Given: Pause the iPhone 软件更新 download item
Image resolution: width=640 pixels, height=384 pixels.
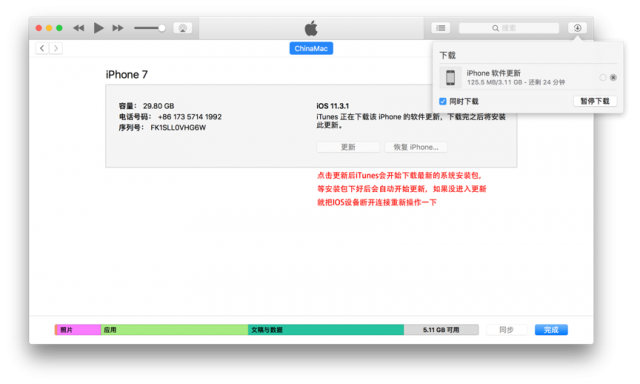Looking at the screenshot, I should [602, 77].
